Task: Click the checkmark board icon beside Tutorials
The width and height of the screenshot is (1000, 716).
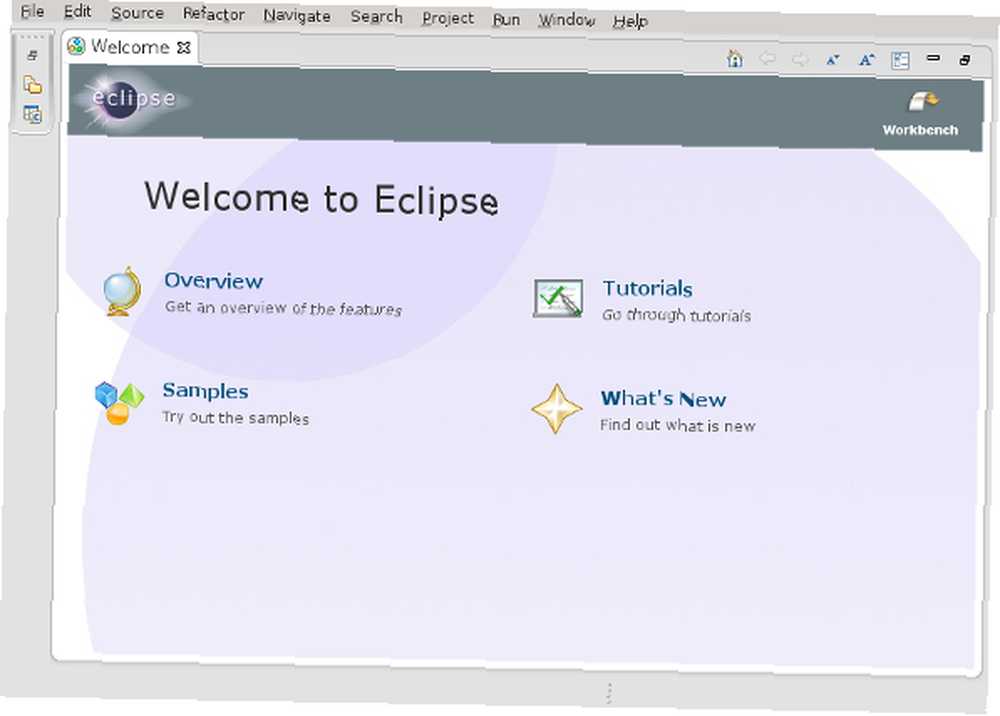Action: pos(558,298)
